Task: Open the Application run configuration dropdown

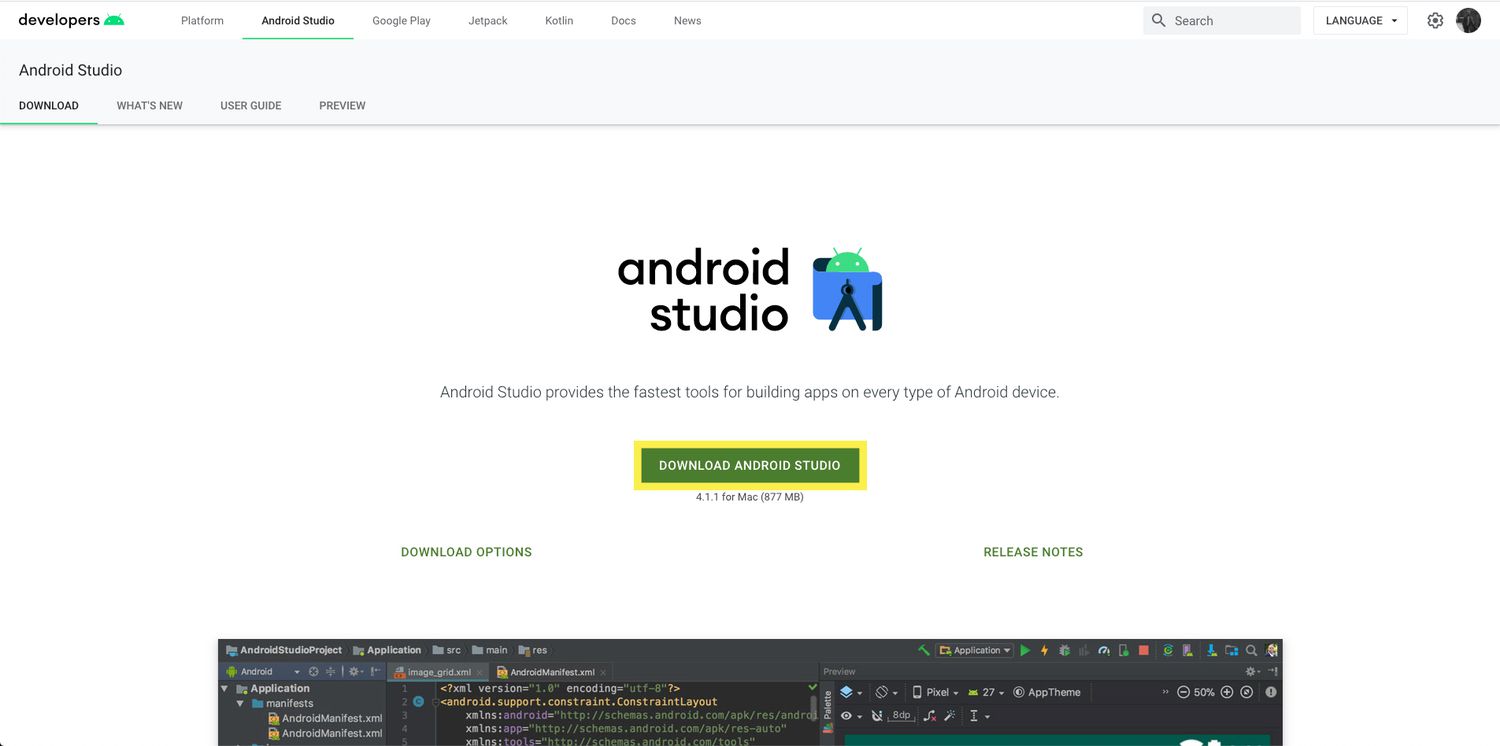Action: point(975,650)
